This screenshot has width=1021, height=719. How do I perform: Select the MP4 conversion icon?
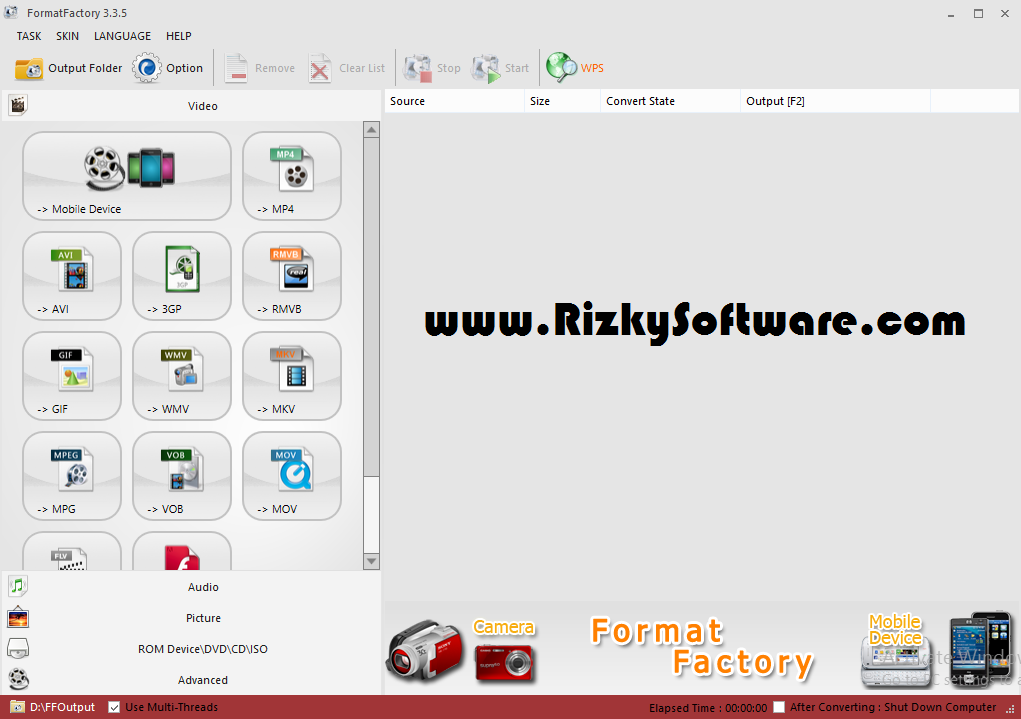[x=292, y=176]
